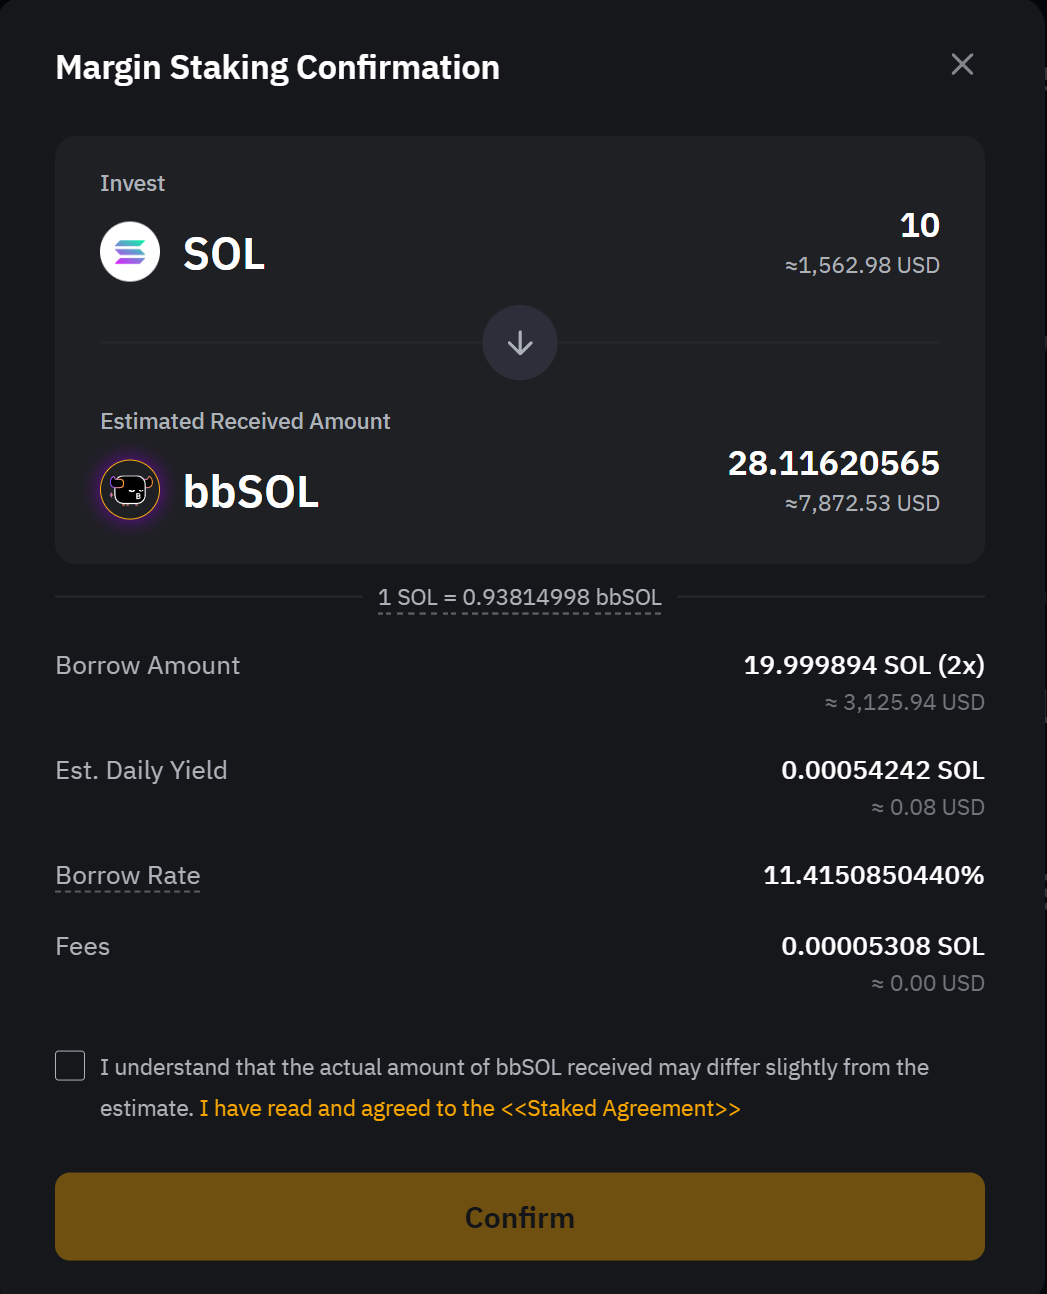Click the bbSOL token logo icon

coord(130,490)
